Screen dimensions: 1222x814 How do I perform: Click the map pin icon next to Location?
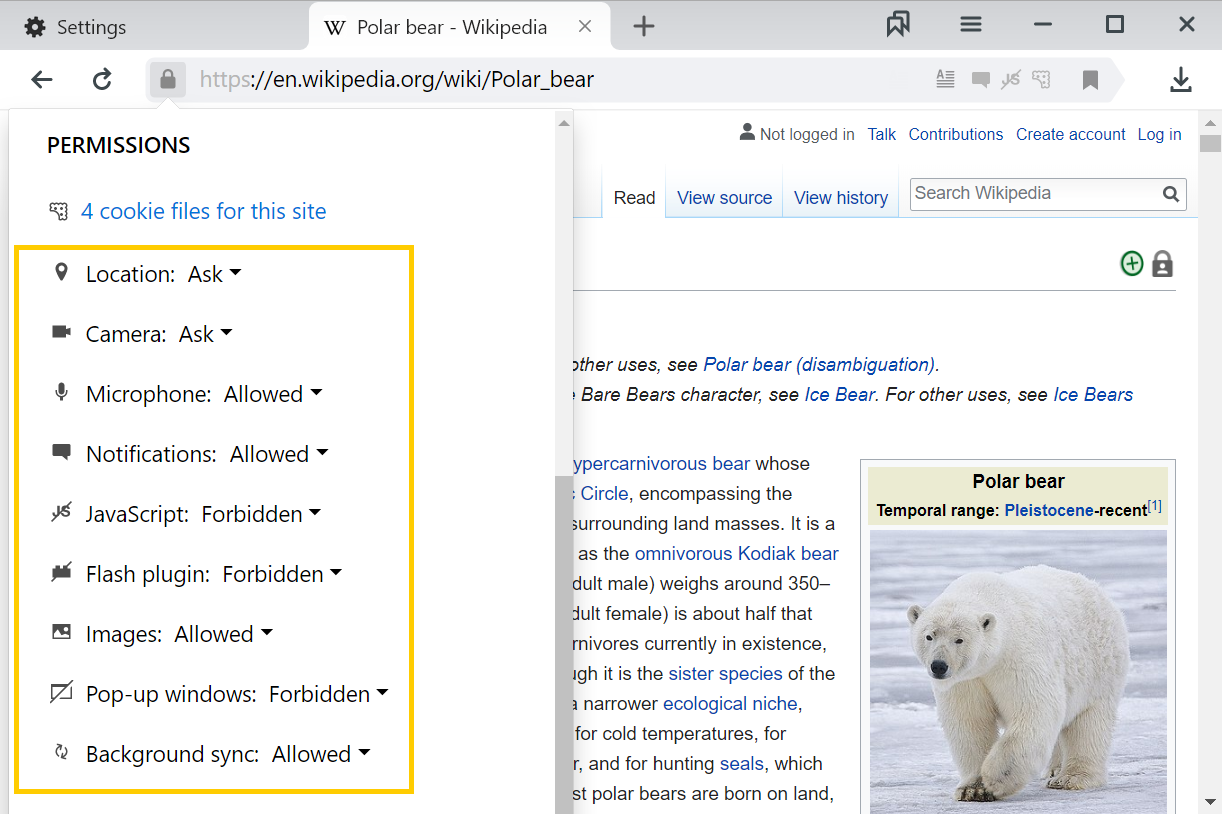61,272
